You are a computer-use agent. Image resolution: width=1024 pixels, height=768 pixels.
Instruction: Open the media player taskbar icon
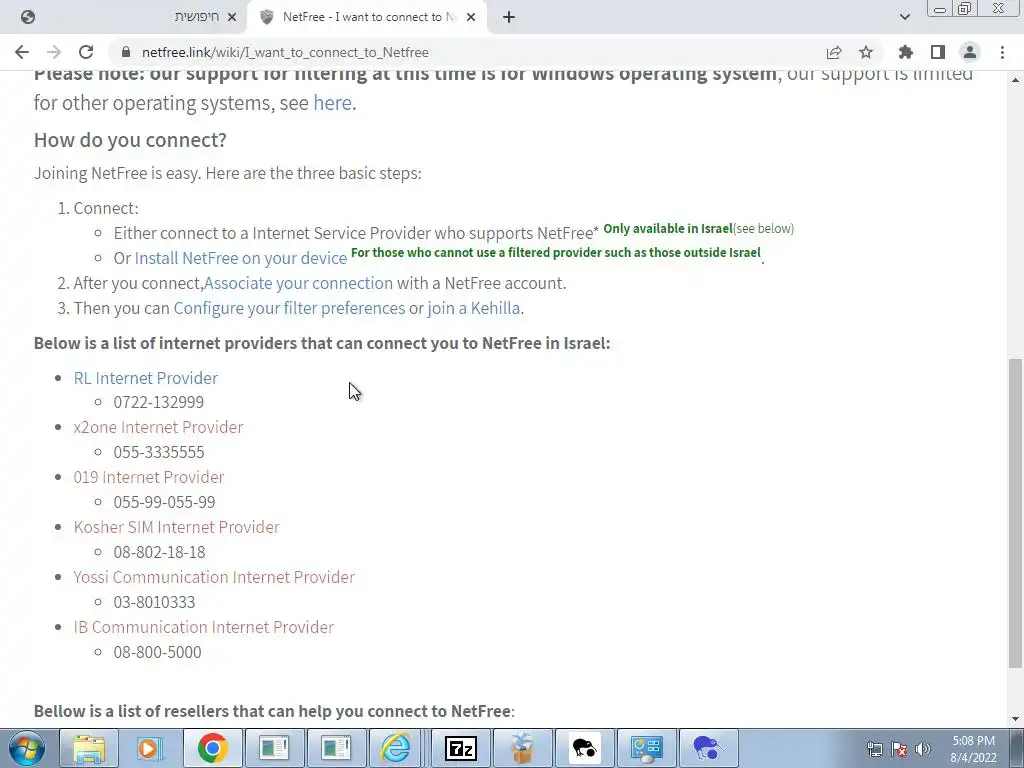(150, 748)
